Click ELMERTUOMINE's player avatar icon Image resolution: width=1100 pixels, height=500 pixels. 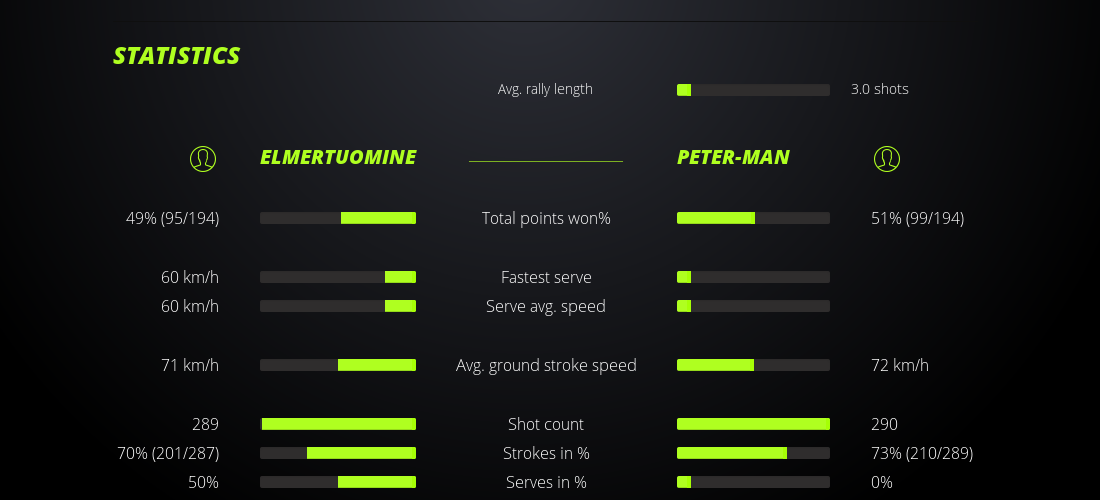pos(203,158)
